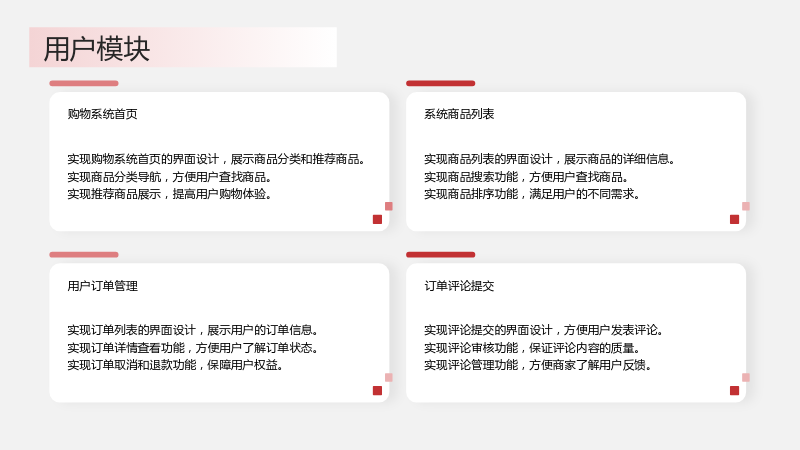This screenshot has height=450, width=800.
Task: Click the dark red square in 订单评论提交 card
Action: (x=735, y=390)
